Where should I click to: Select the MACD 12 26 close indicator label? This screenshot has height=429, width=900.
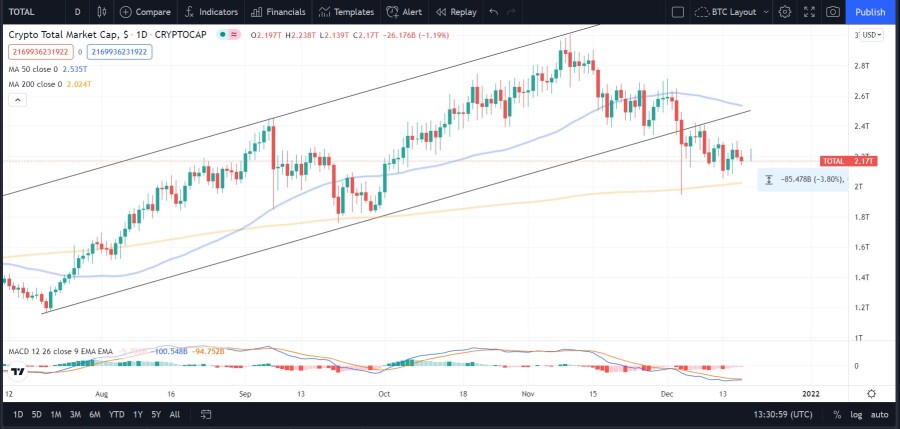(x=60, y=351)
